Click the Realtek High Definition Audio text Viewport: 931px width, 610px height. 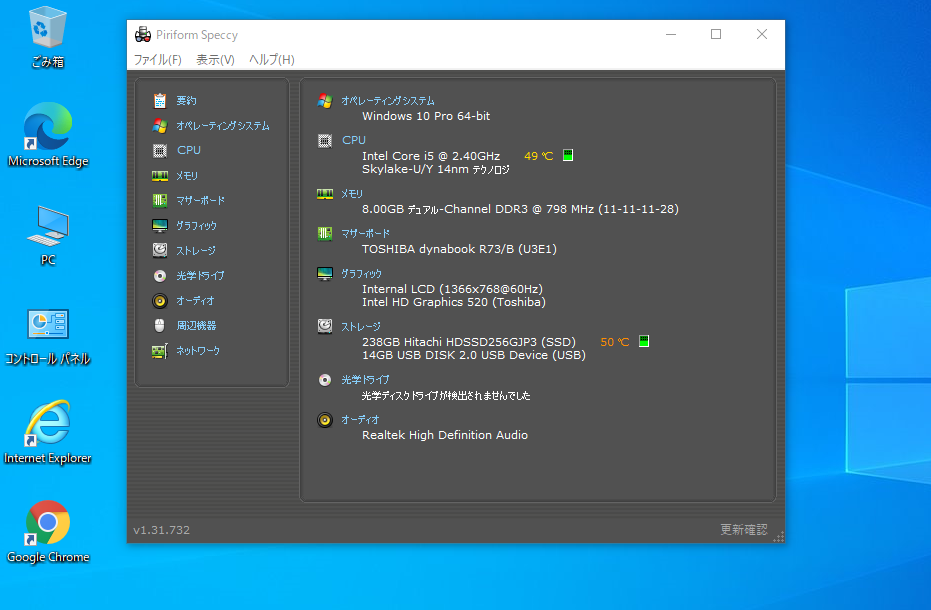445,435
